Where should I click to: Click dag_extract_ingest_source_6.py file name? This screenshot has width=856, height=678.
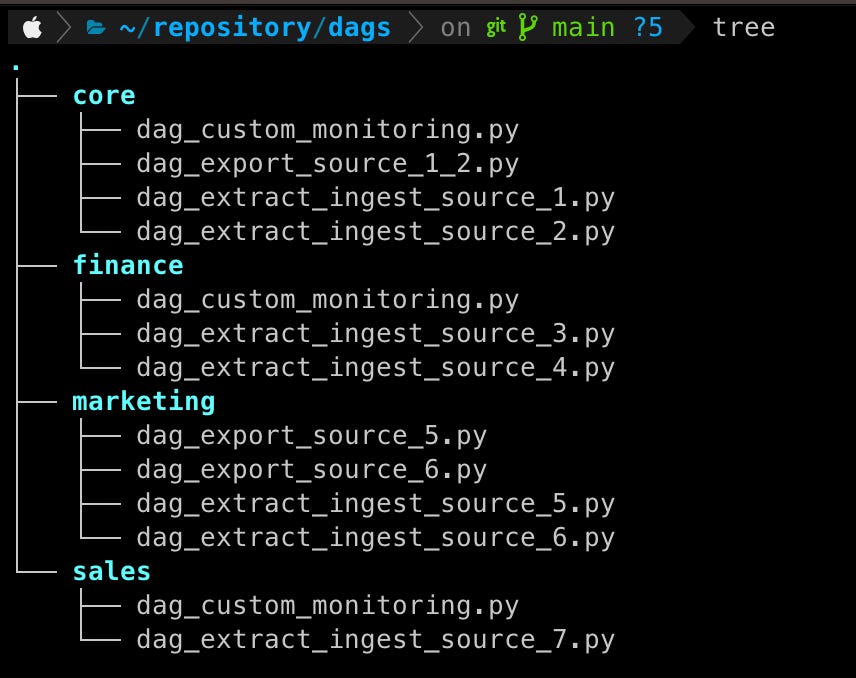point(376,538)
